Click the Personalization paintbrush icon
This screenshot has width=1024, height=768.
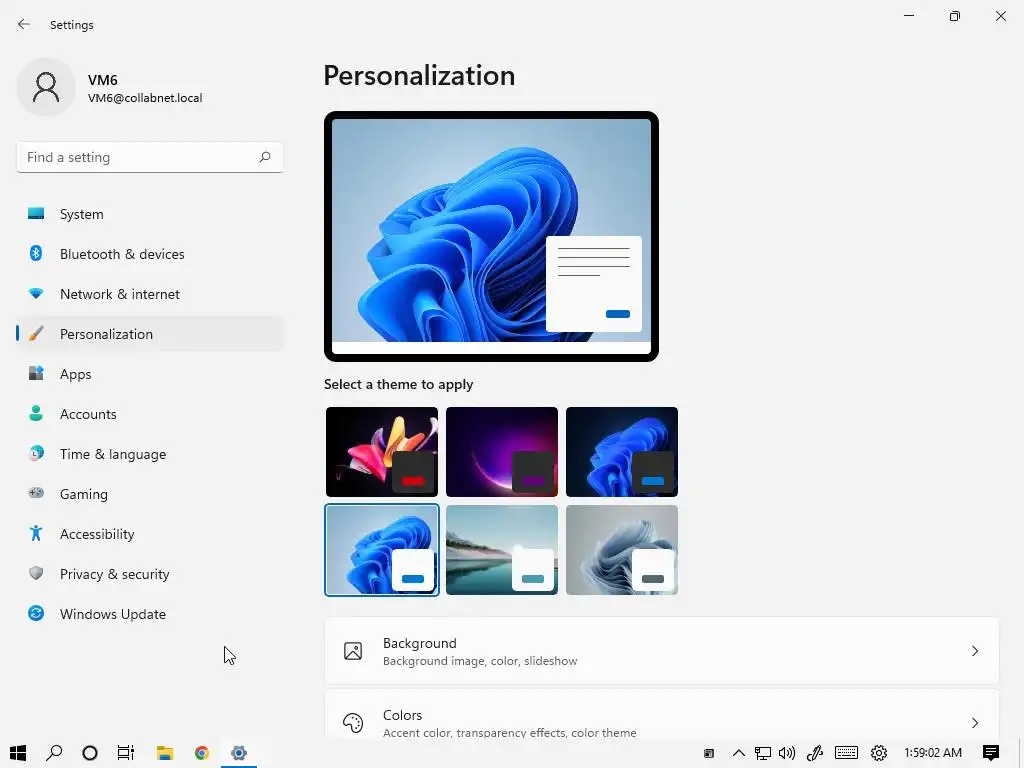36,334
